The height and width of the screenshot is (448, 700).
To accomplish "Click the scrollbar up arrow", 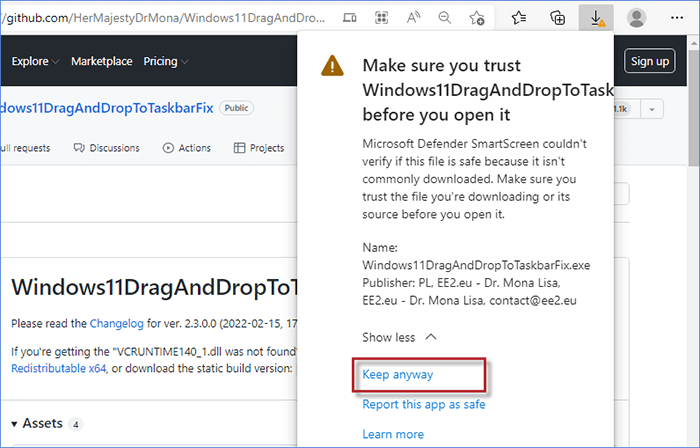I will pos(694,43).
